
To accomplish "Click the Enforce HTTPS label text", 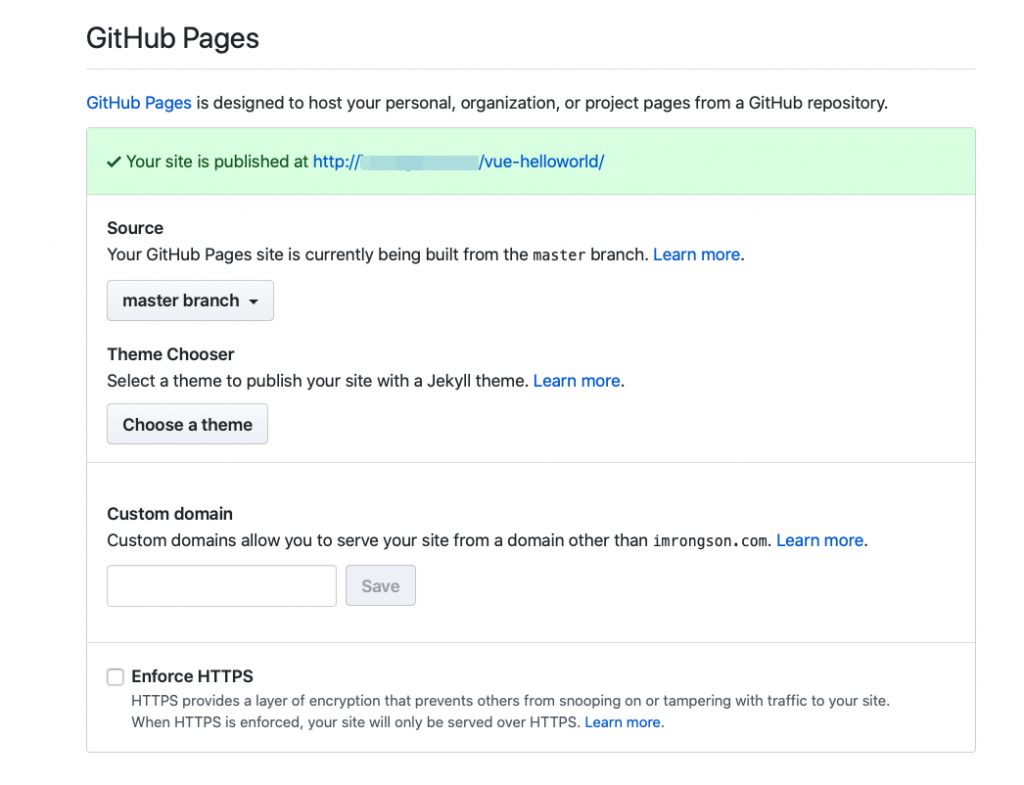I will [x=192, y=676].
